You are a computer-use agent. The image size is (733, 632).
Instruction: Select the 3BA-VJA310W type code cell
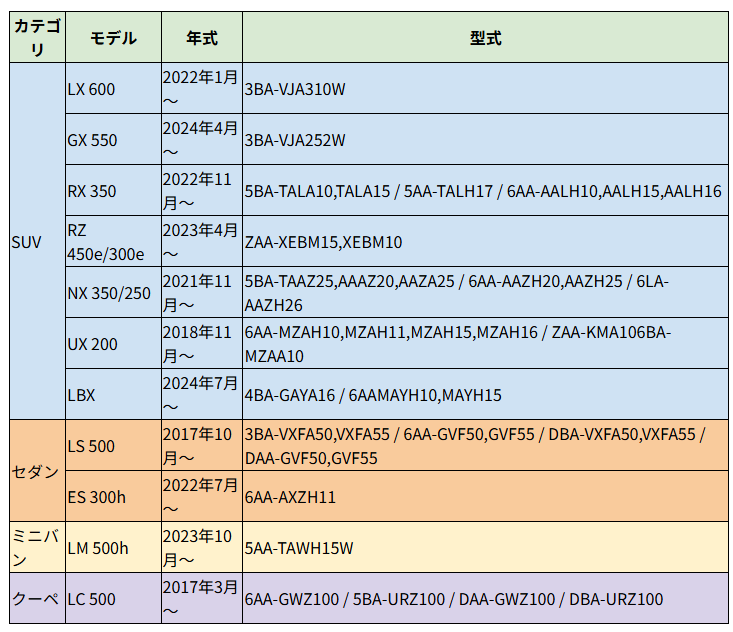pyautogui.click(x=485, y=88)
